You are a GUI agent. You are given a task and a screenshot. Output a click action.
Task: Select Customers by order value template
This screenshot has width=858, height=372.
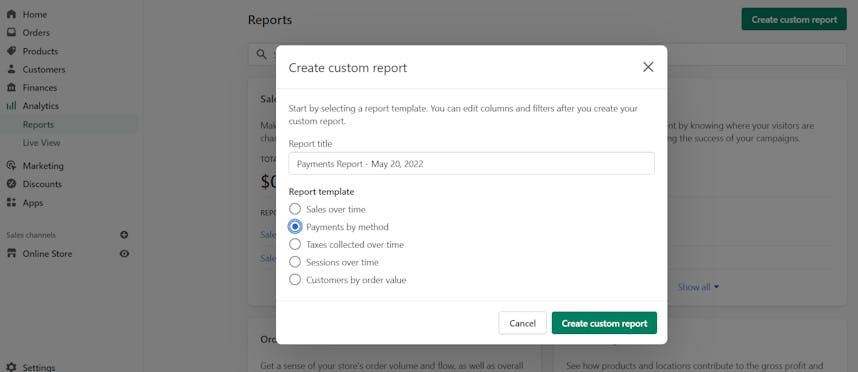click(x=295, y=280)
